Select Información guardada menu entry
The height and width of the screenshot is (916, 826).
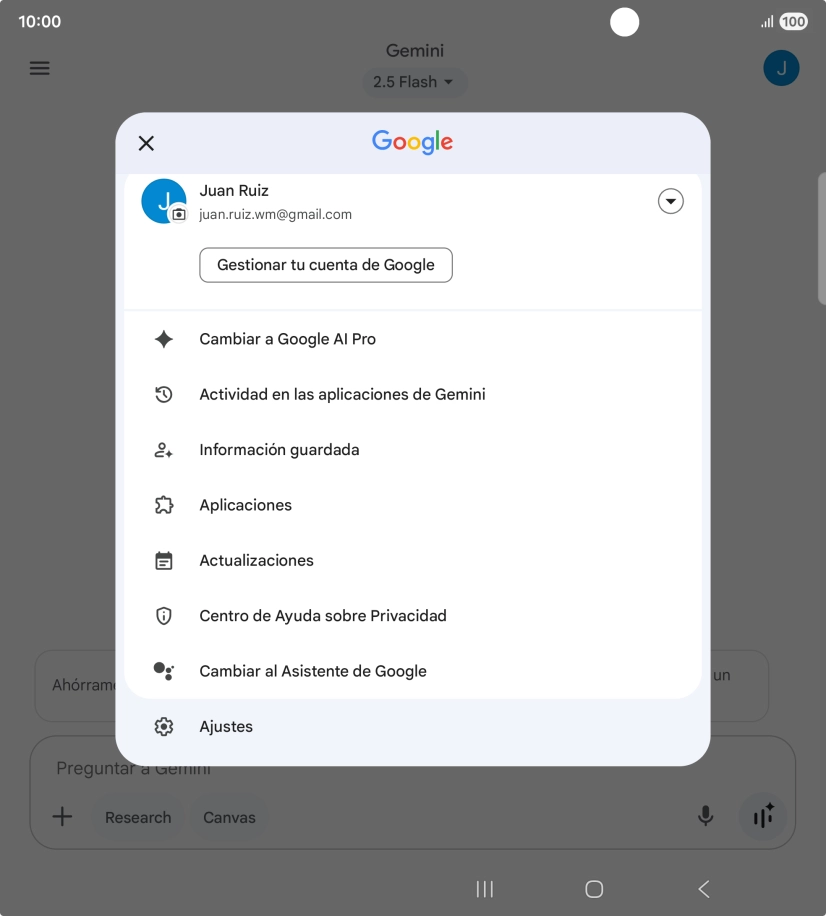(x=413, y=450)
